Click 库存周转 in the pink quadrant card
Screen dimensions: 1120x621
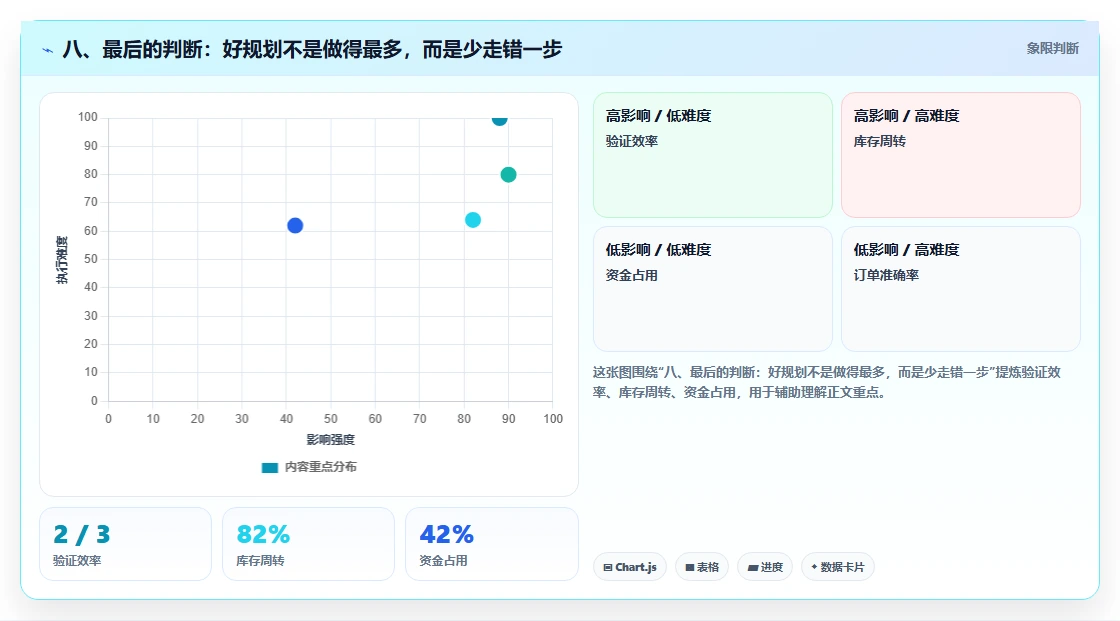tap(880, 141)
